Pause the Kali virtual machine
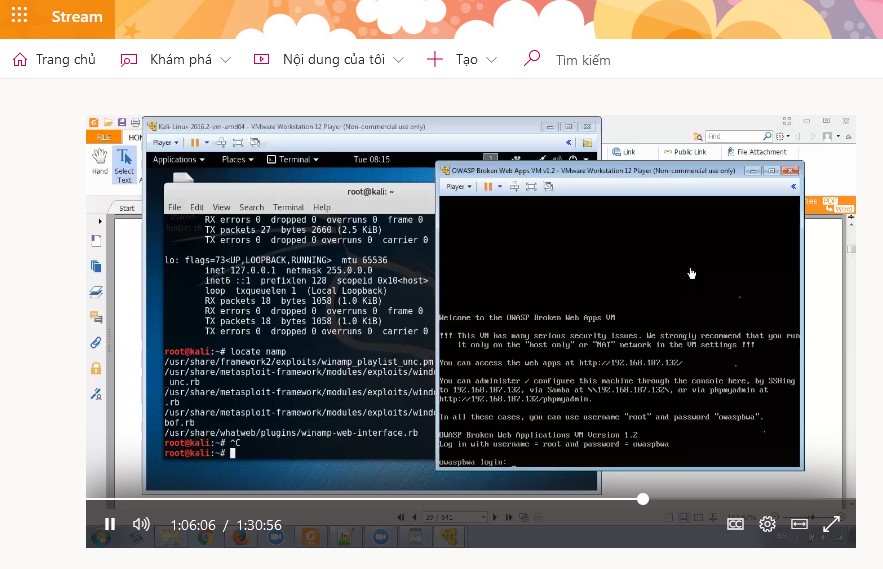Viewport: 883px width, 569px height. click(195, 143)
